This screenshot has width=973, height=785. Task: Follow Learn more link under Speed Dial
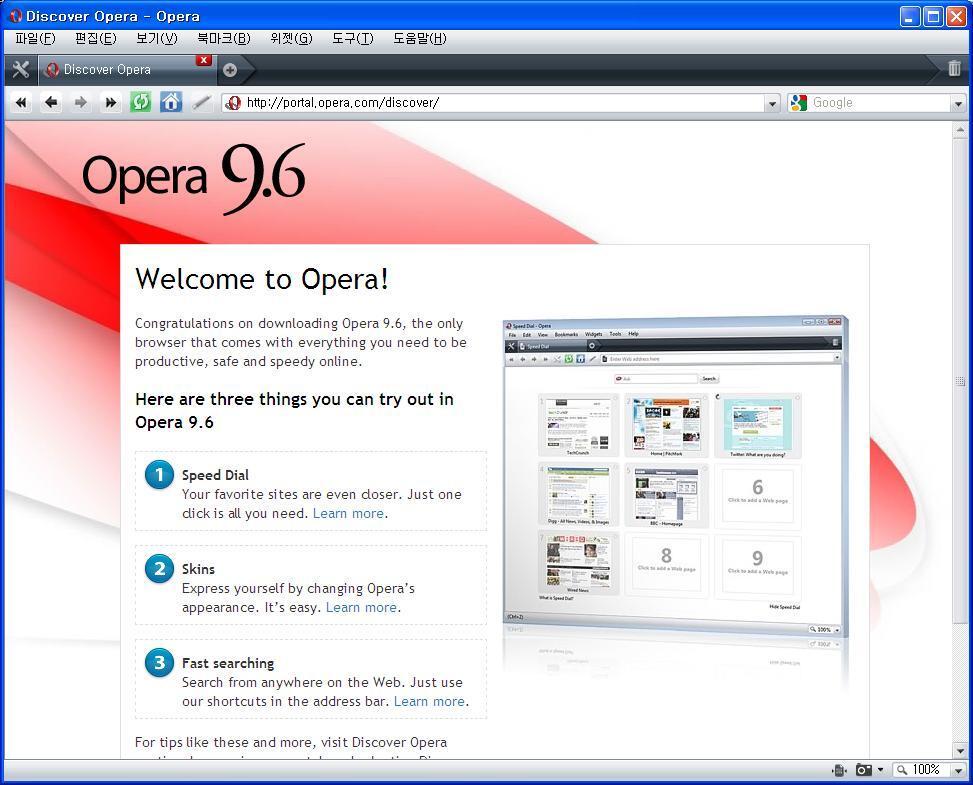pos(348,513)
